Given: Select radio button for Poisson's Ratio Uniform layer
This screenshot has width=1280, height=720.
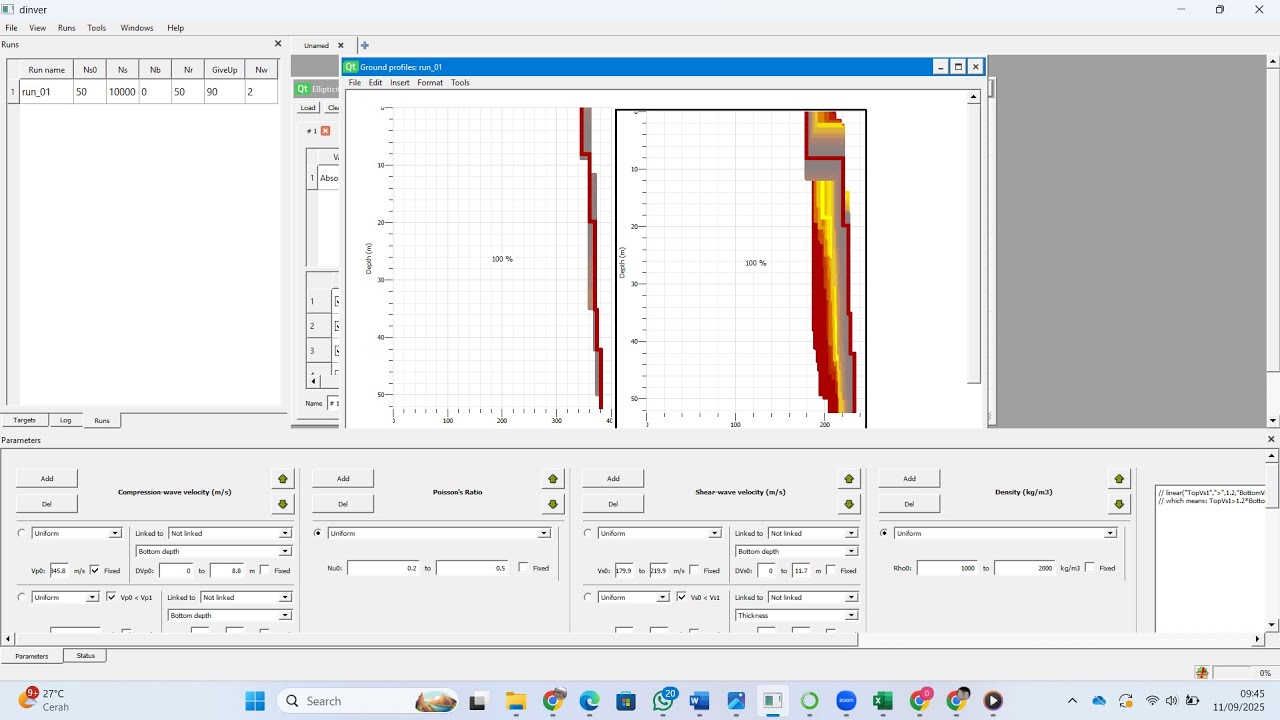Looking at the screenshot, I should pyautogui.click(x=318, y=533).
